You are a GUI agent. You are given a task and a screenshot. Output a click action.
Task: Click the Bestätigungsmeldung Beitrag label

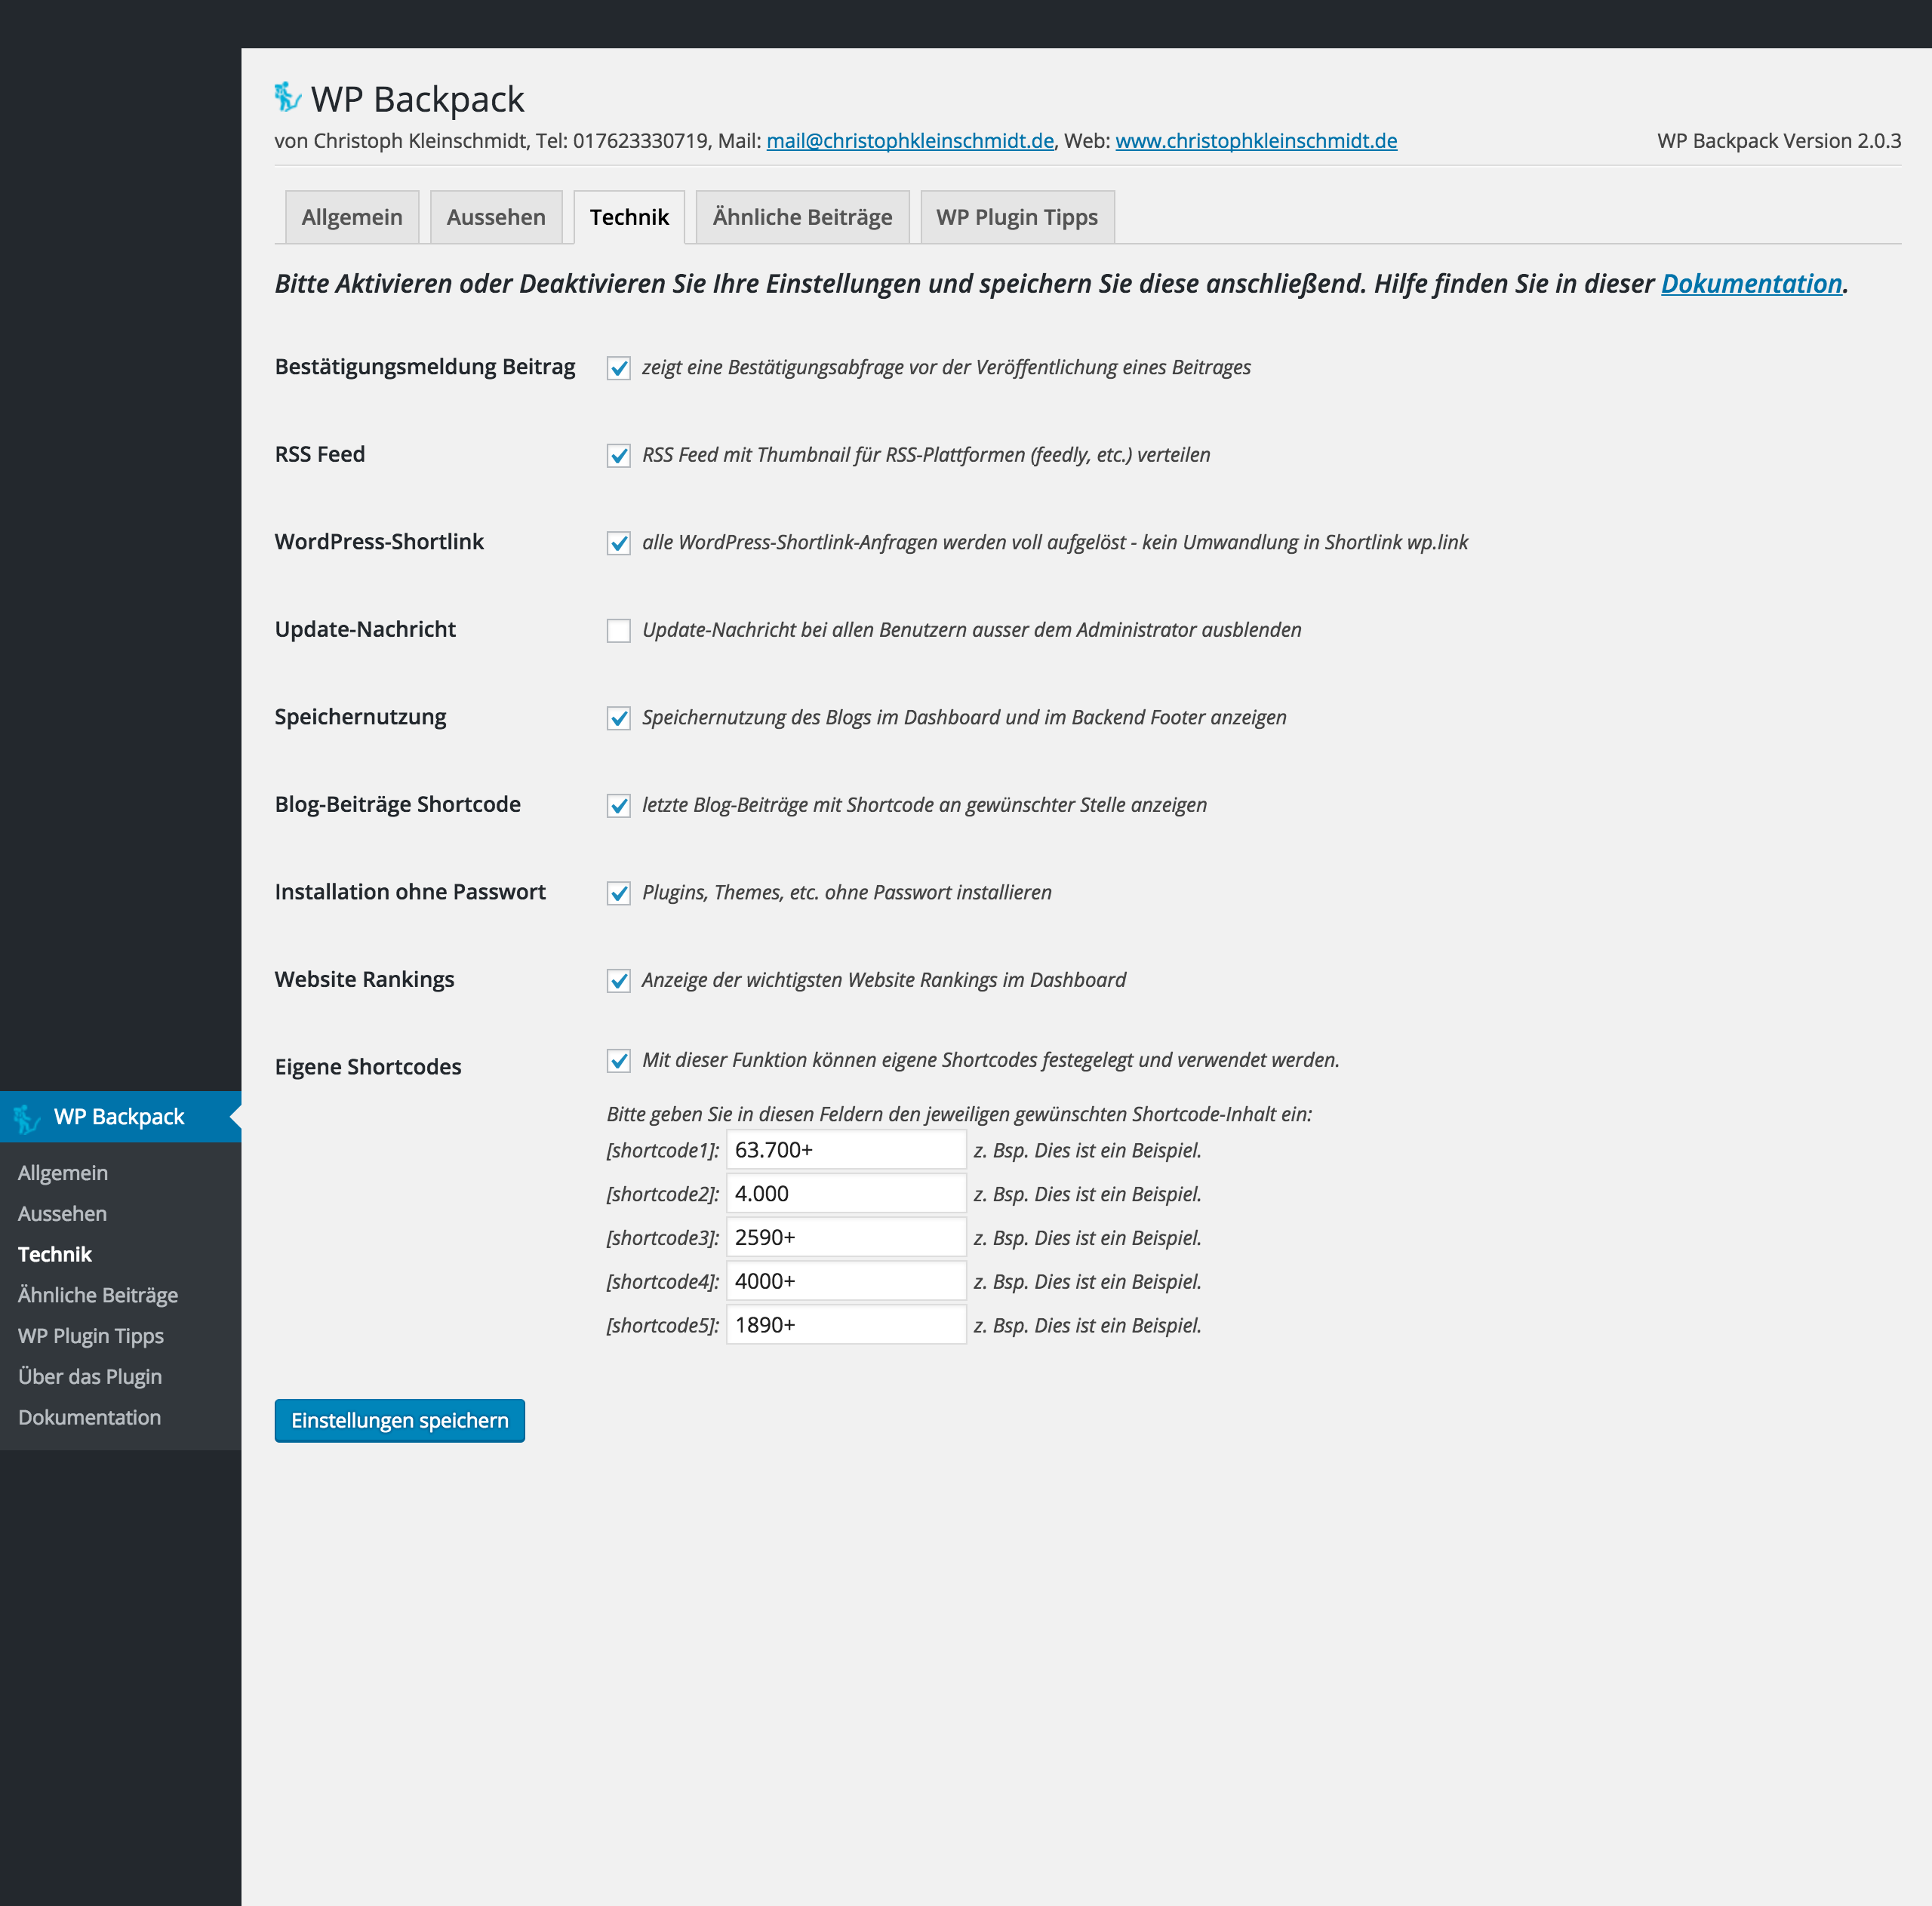click(x=425, y=367)
